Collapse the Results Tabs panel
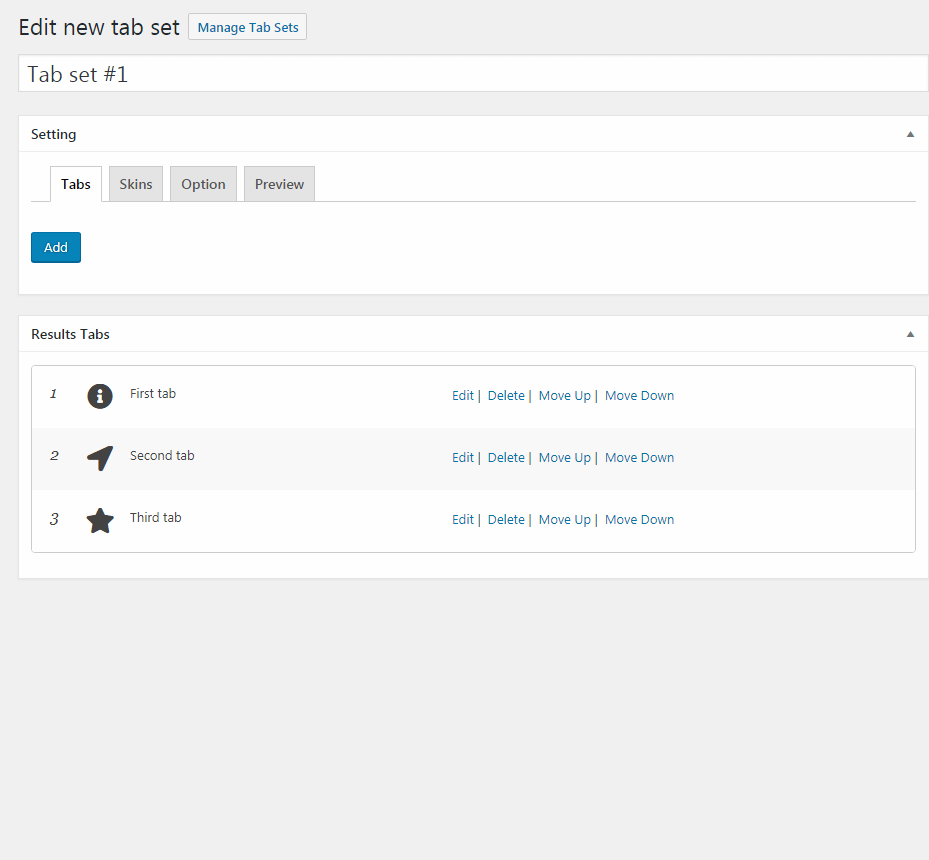The image size is (929, 860). pos(910,335)
